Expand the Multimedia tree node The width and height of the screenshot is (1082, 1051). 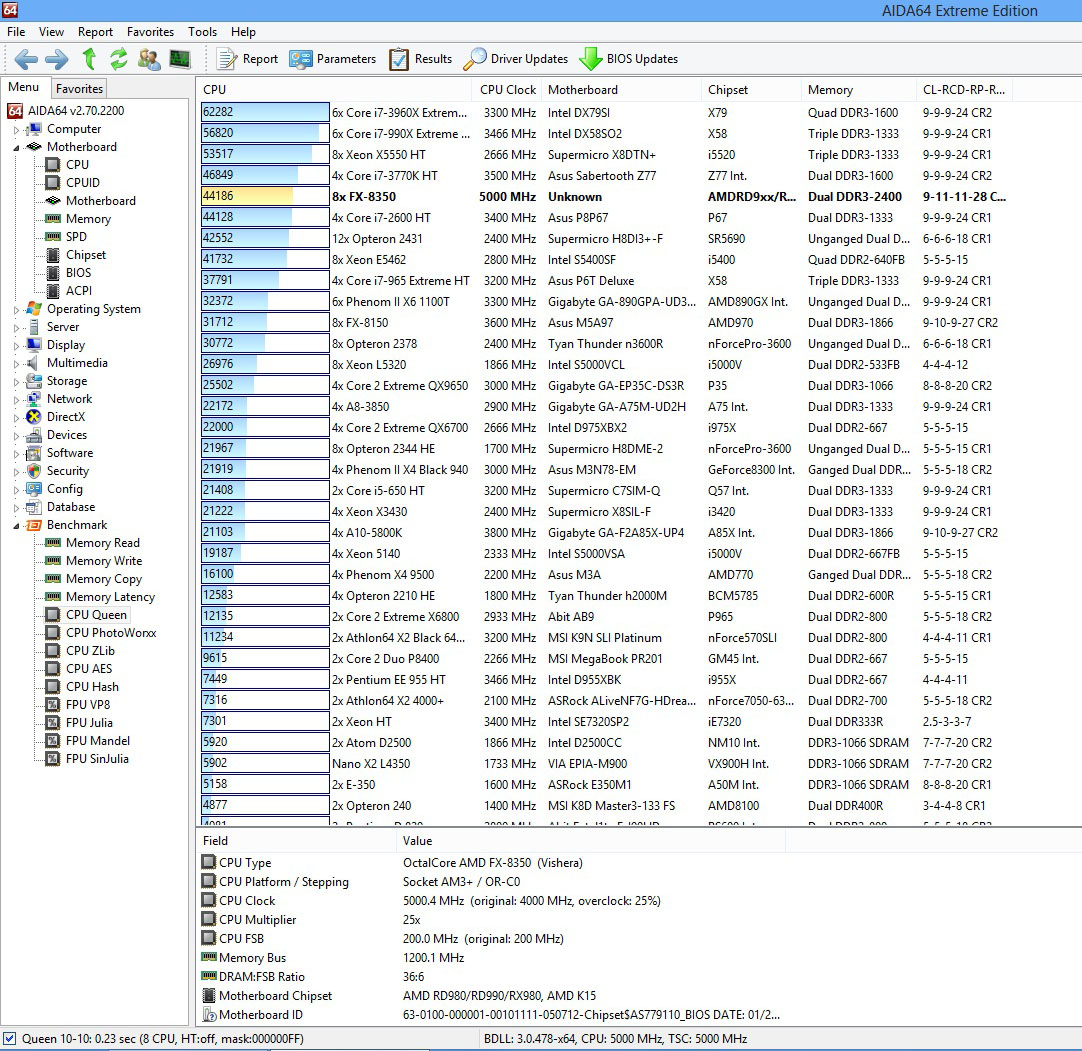click(17, 364)
